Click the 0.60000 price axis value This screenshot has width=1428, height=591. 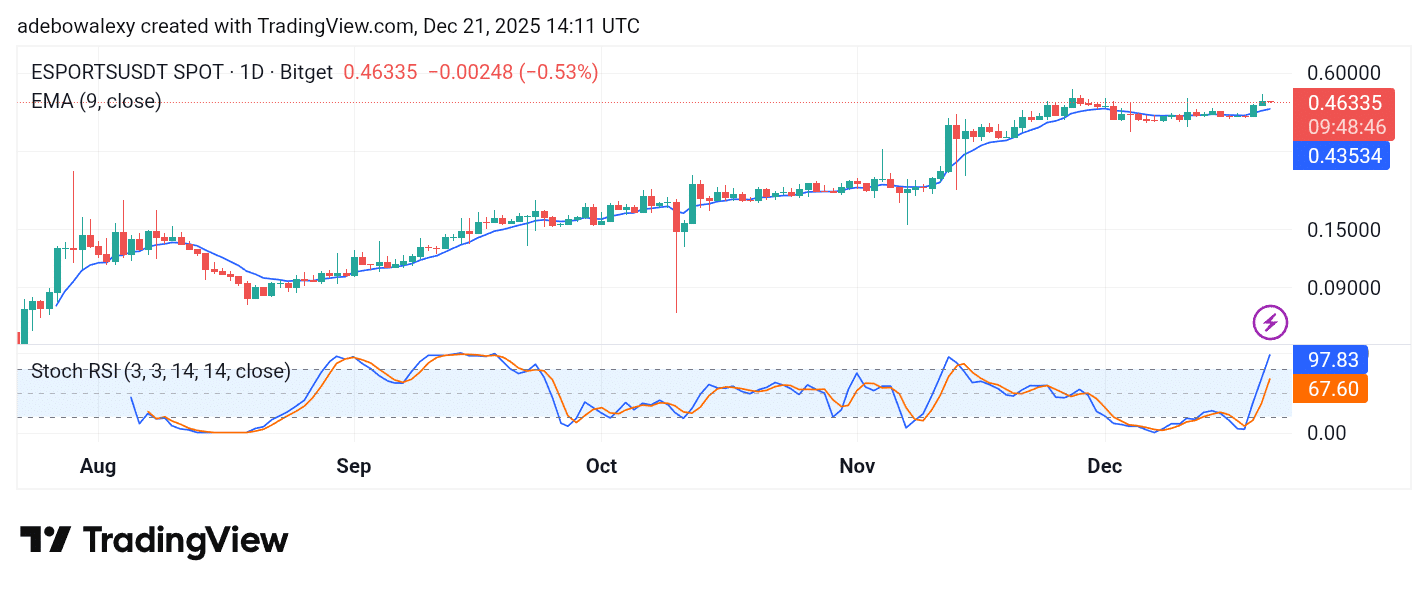coord(1343,73)
